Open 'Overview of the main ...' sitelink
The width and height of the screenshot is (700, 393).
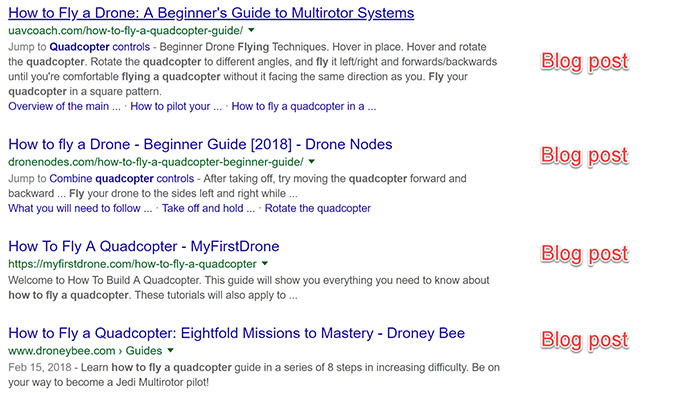64,106
